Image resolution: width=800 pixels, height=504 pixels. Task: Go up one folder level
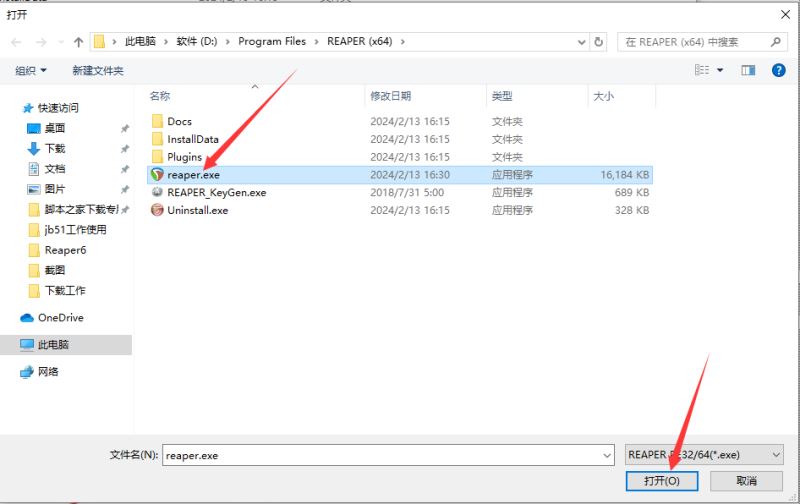click(78, 42)
